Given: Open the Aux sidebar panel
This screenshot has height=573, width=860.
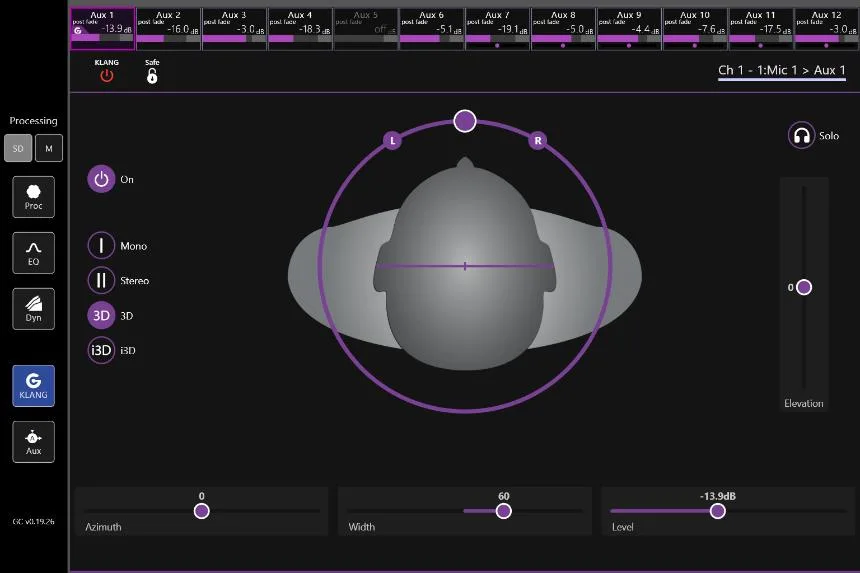Looking at the screenshot, I should click(33, 442).
